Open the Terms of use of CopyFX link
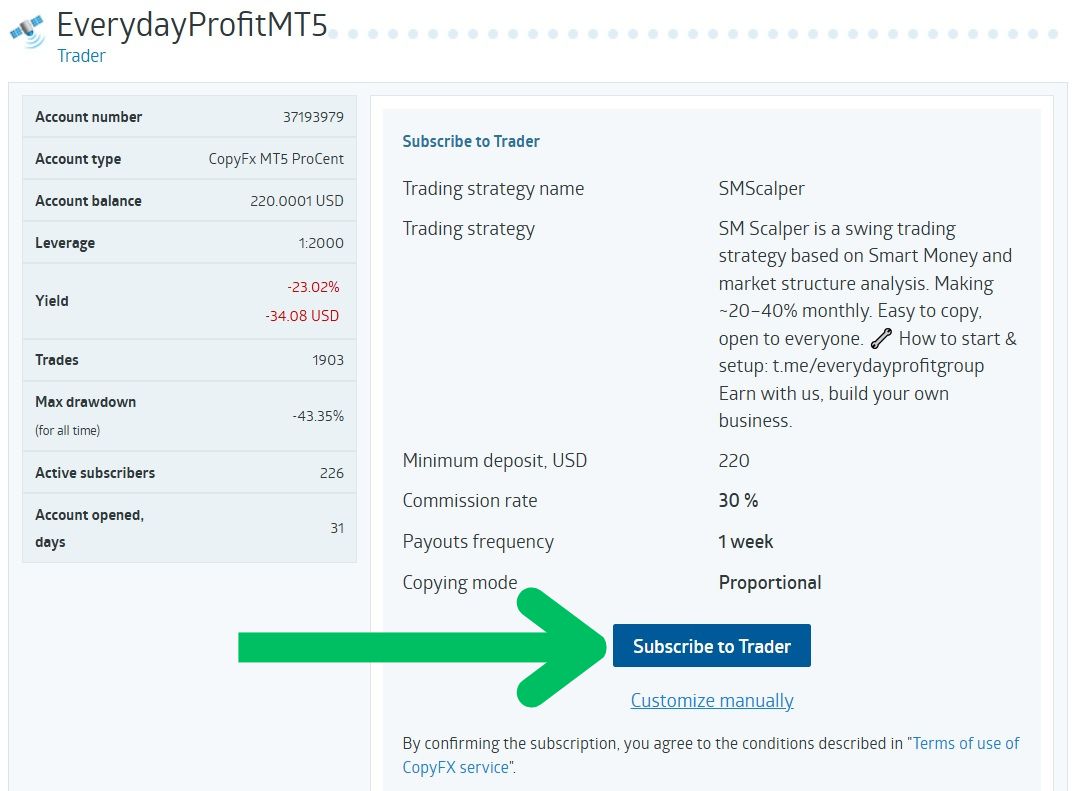Screen dimensions: 1079x791 965,743
